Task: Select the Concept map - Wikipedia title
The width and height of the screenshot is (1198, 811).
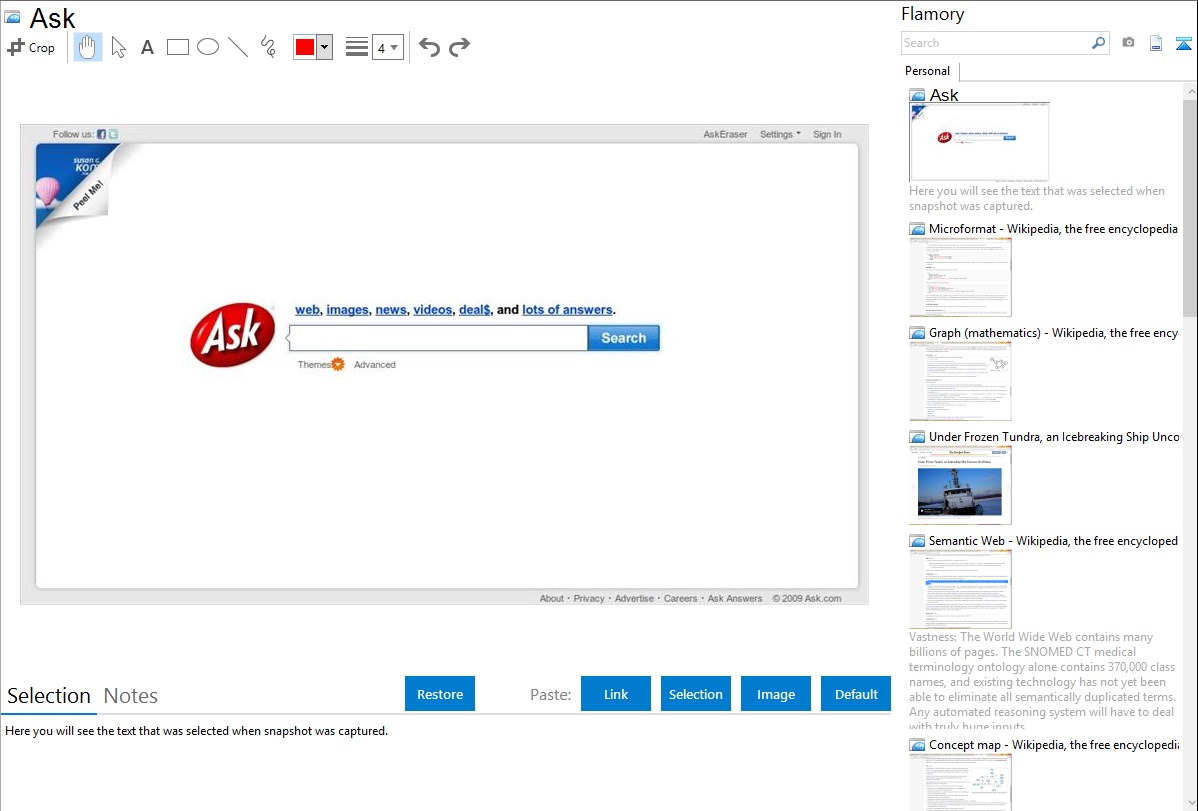Action: (1054, 744)
